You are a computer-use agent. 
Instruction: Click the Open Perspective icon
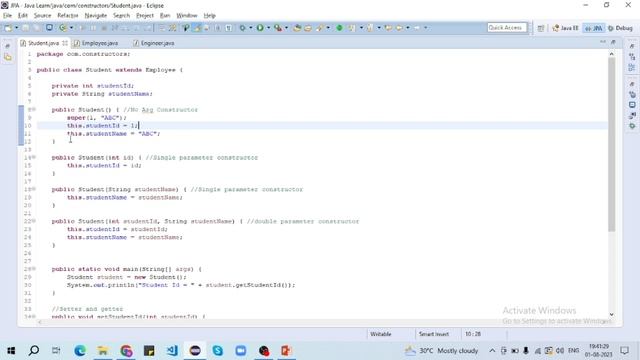(x=541, y=28)
